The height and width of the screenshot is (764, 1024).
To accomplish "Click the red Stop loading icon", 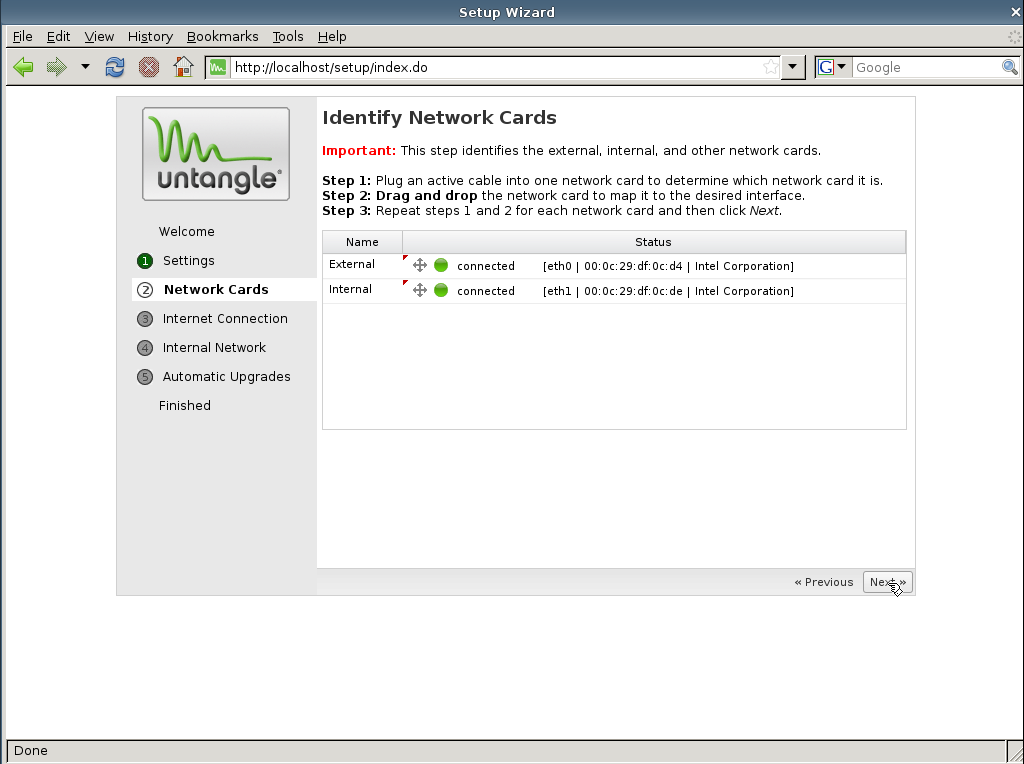I will click(149, 67).
